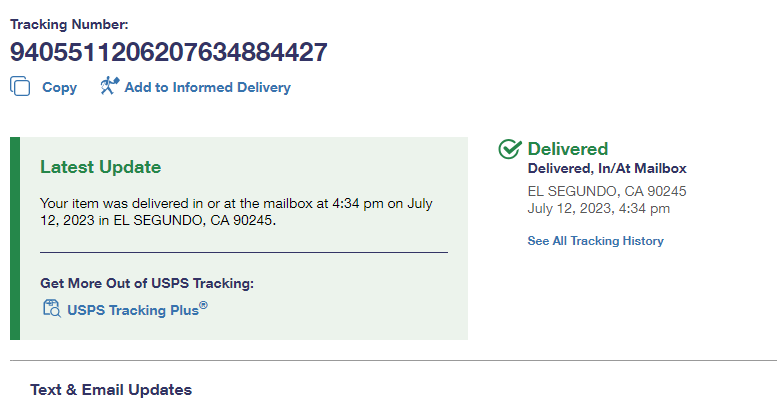Click the green Delivered status heading
777x409 pixels.
pos(567,149)
